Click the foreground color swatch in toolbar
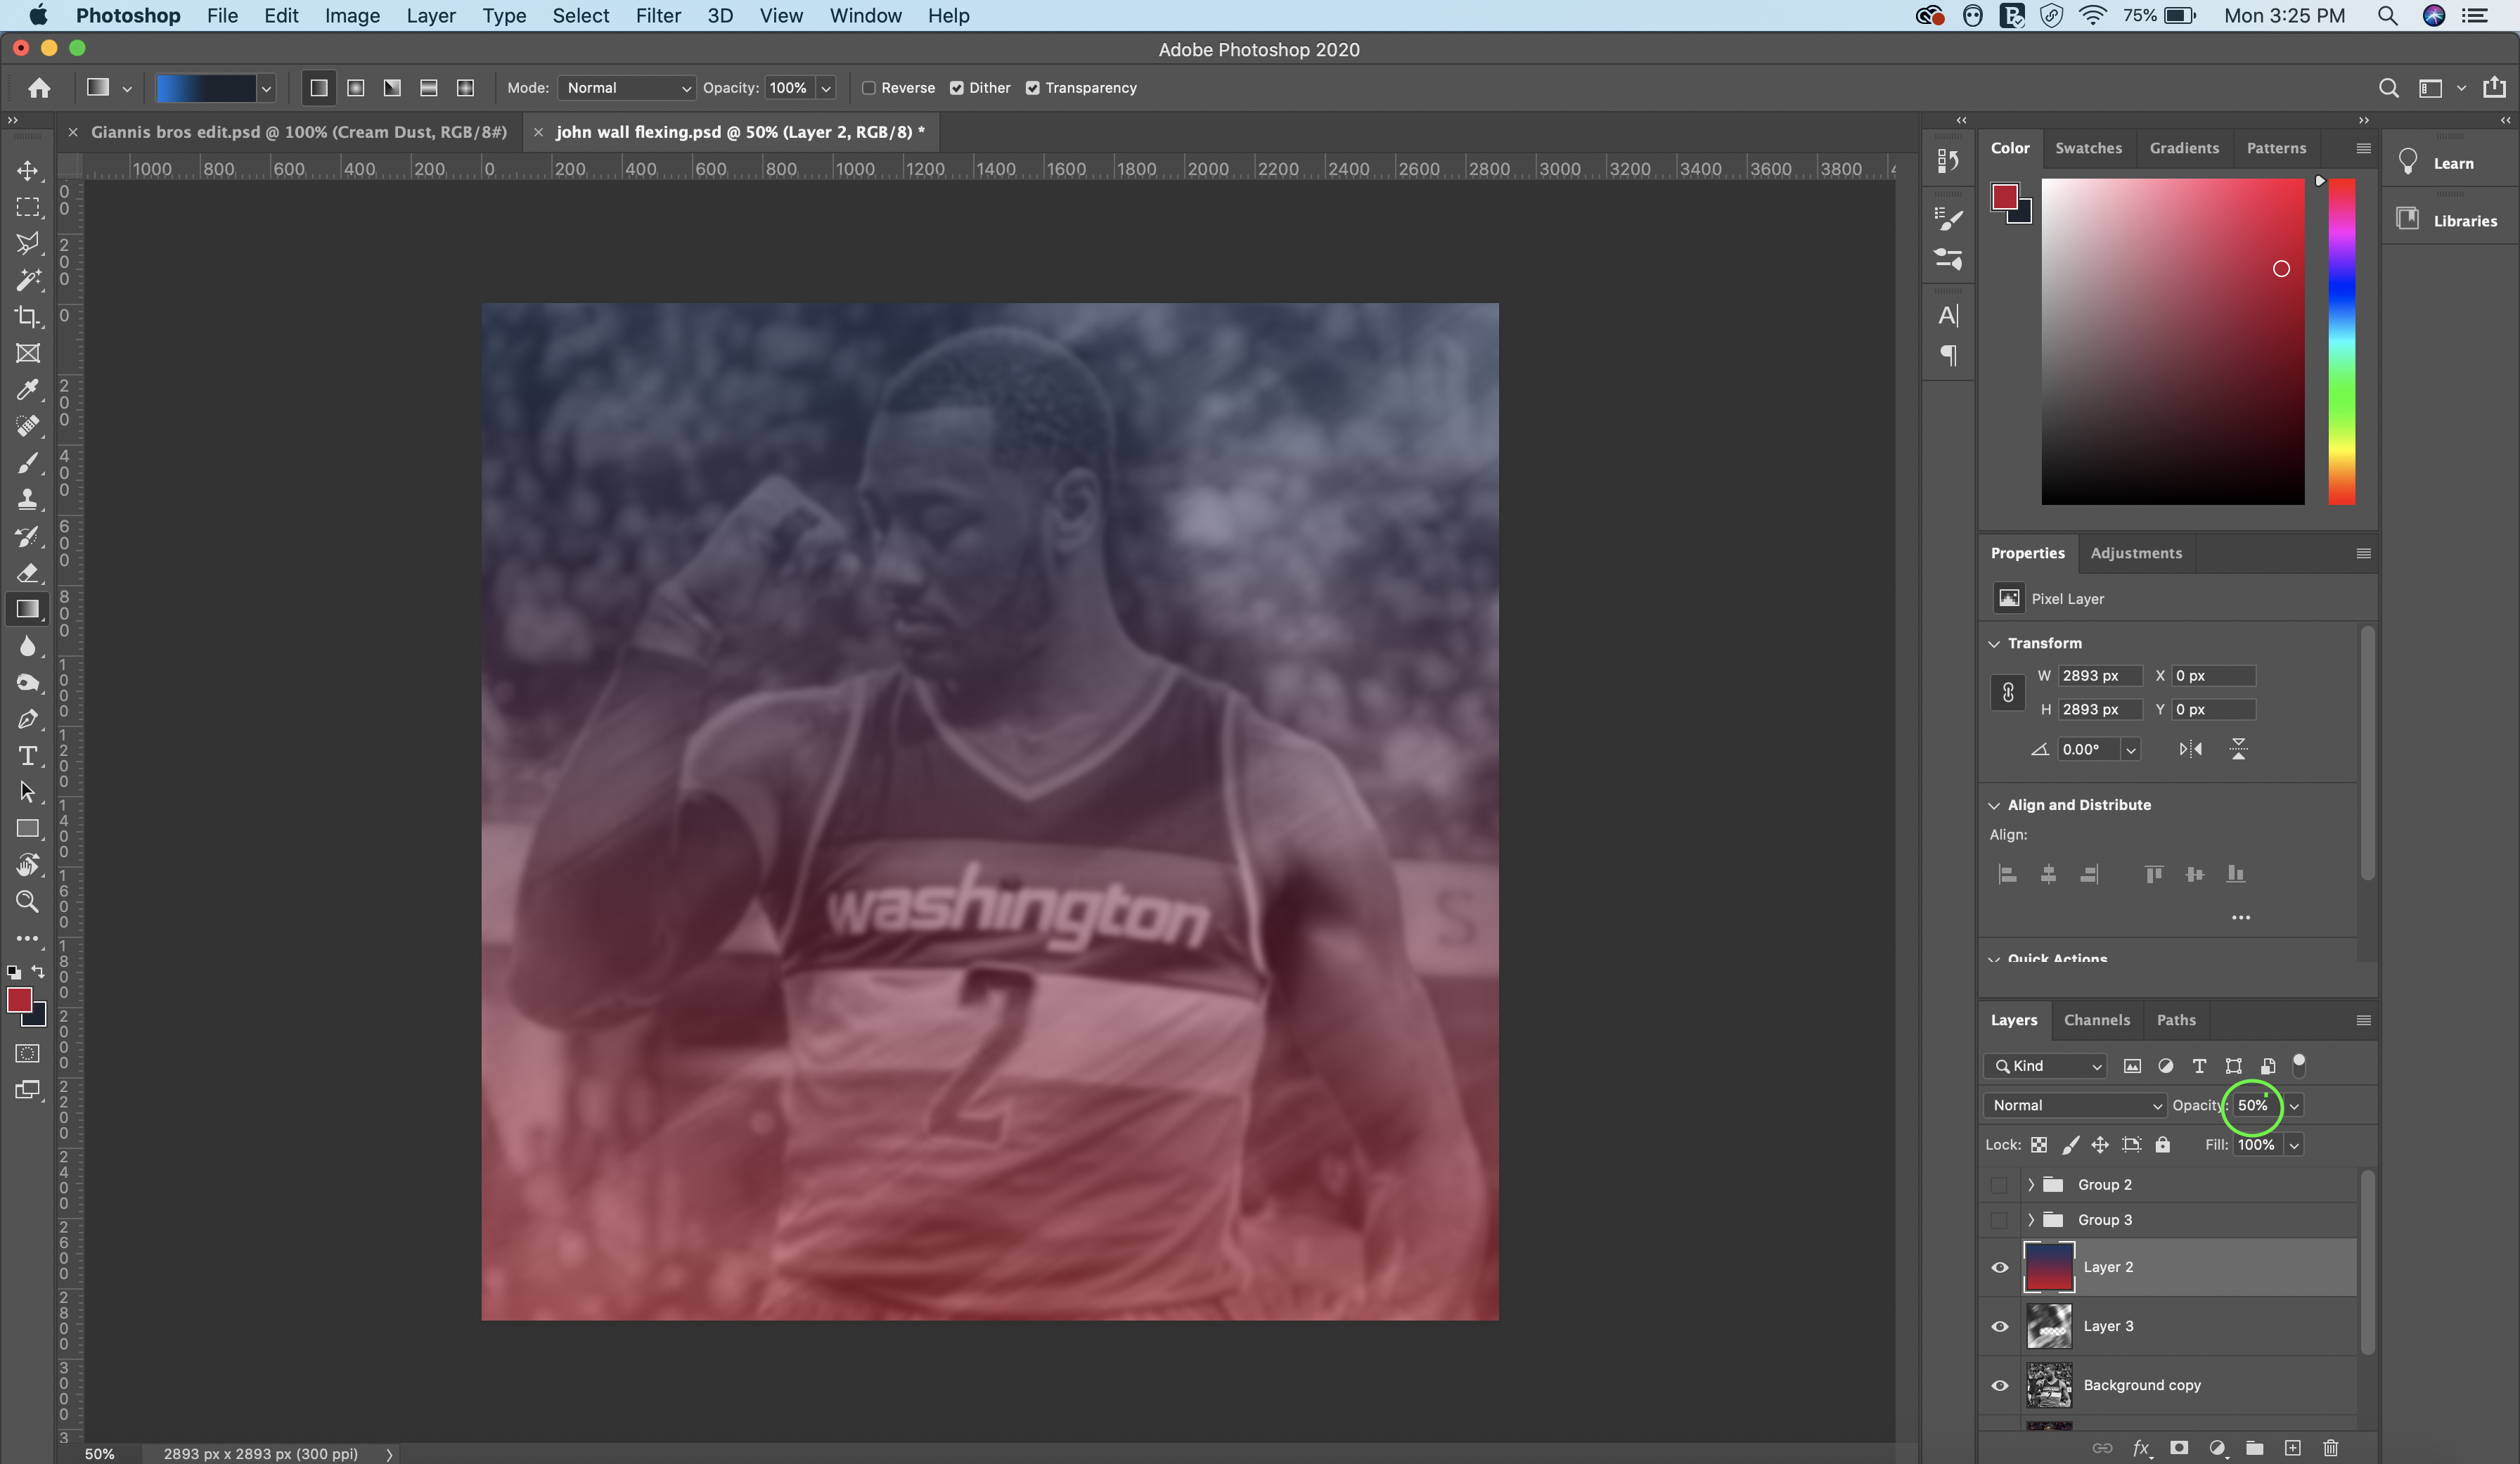The image size is (2520, 1464). pos(19,999)
